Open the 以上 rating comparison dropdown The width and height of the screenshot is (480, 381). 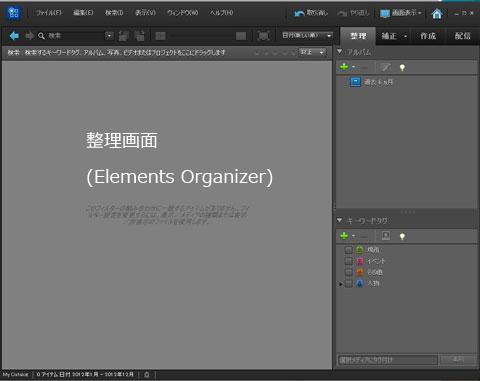coord(312,52)
